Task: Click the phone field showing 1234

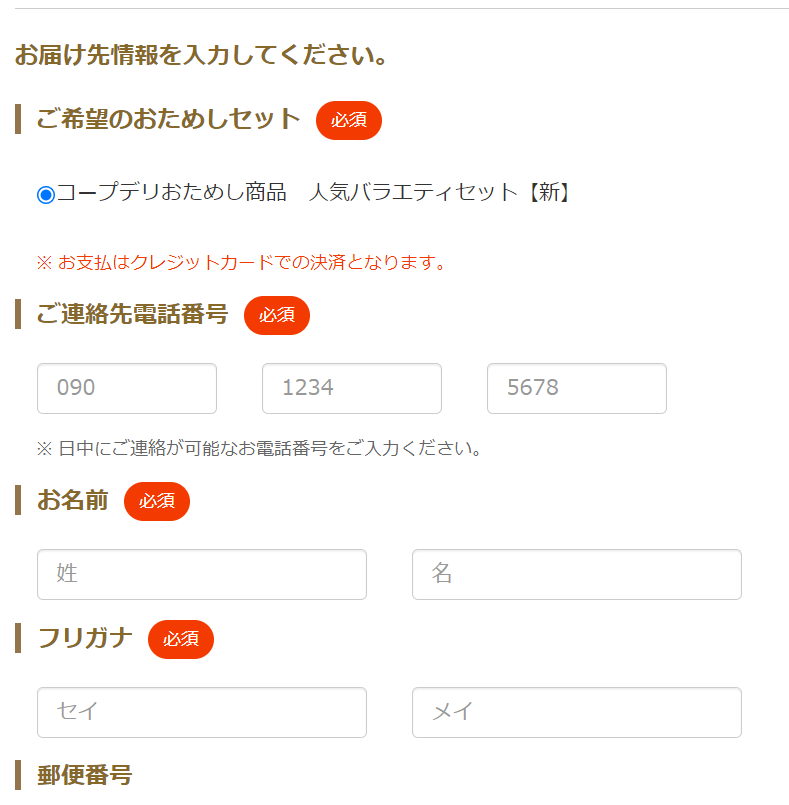Action: [x=352, y=388]
